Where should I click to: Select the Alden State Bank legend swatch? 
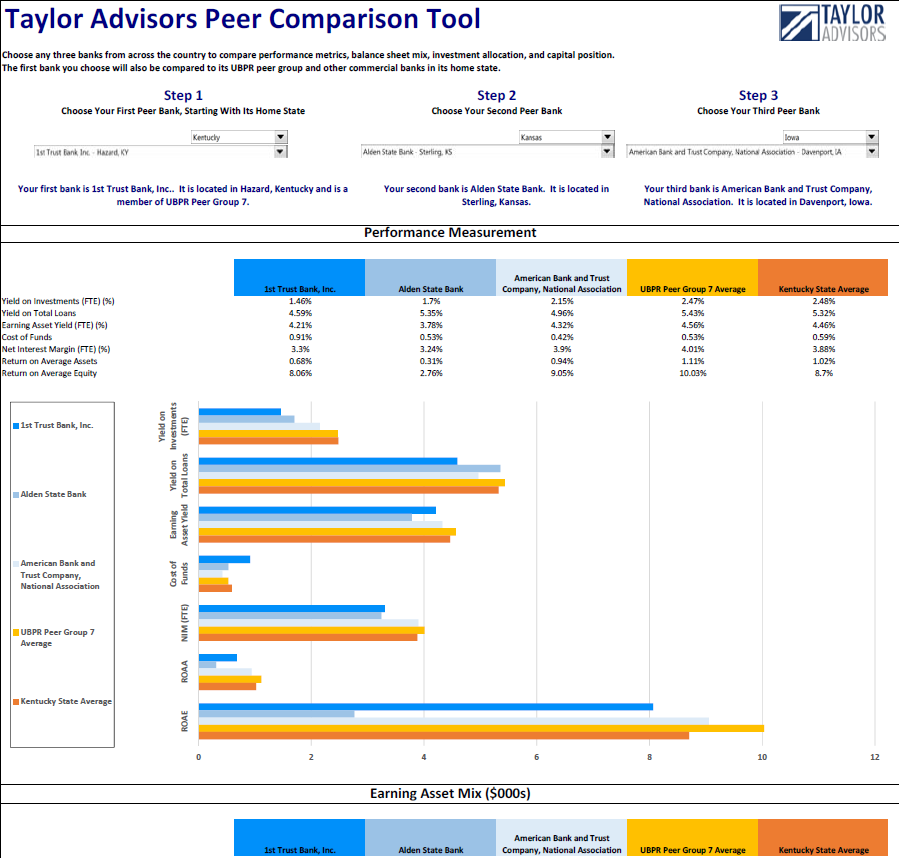[x=14, y=493]
